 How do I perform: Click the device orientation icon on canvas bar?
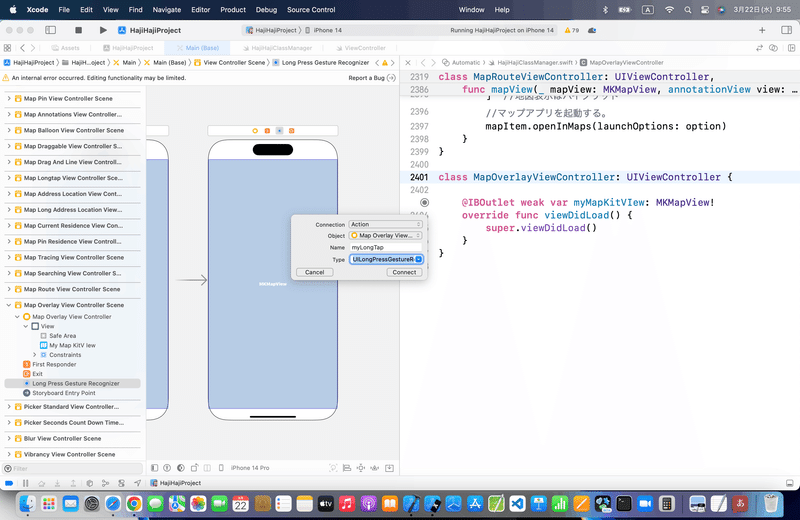(x=194, y=468)
